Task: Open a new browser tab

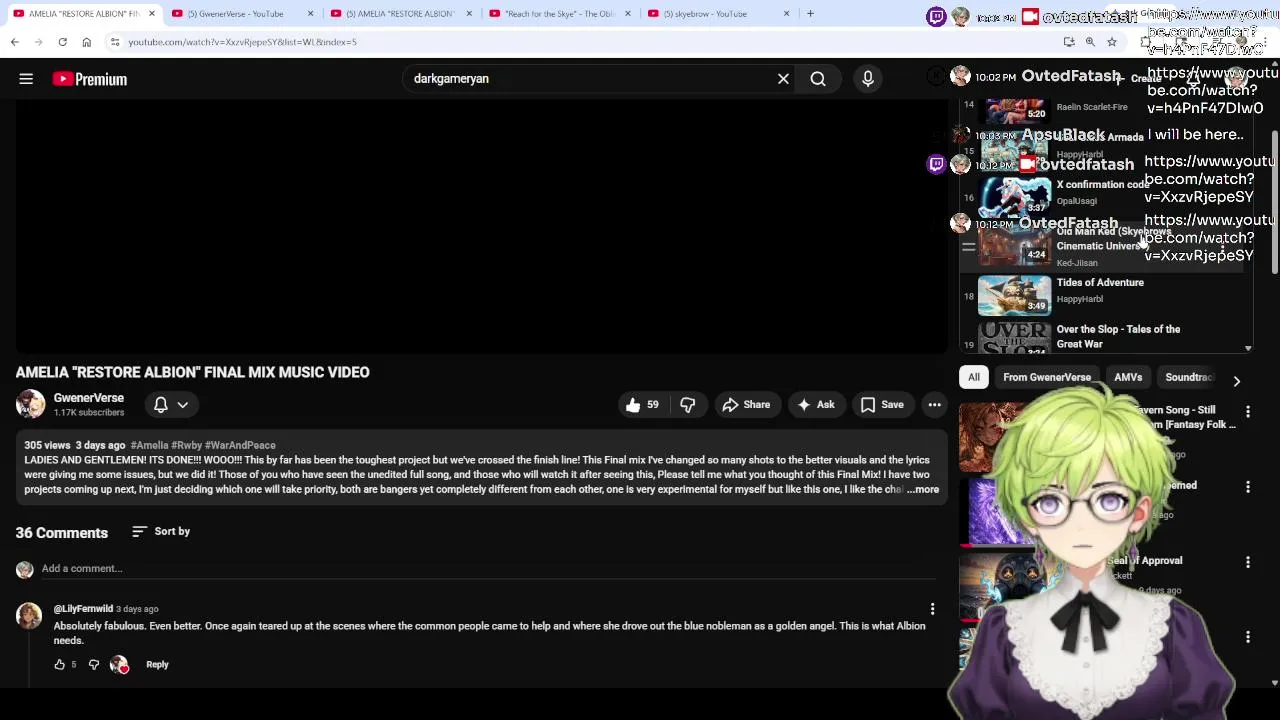Action: [810, 14]
